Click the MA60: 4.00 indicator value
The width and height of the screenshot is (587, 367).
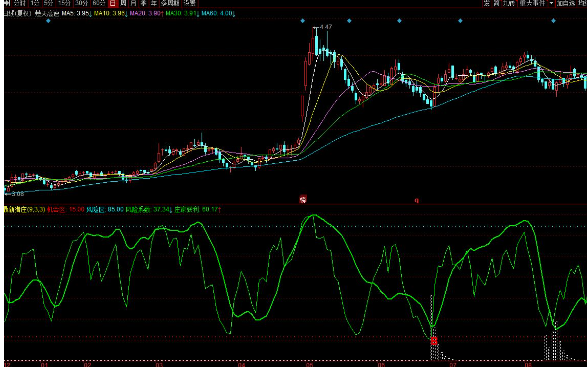pos(218,13)
